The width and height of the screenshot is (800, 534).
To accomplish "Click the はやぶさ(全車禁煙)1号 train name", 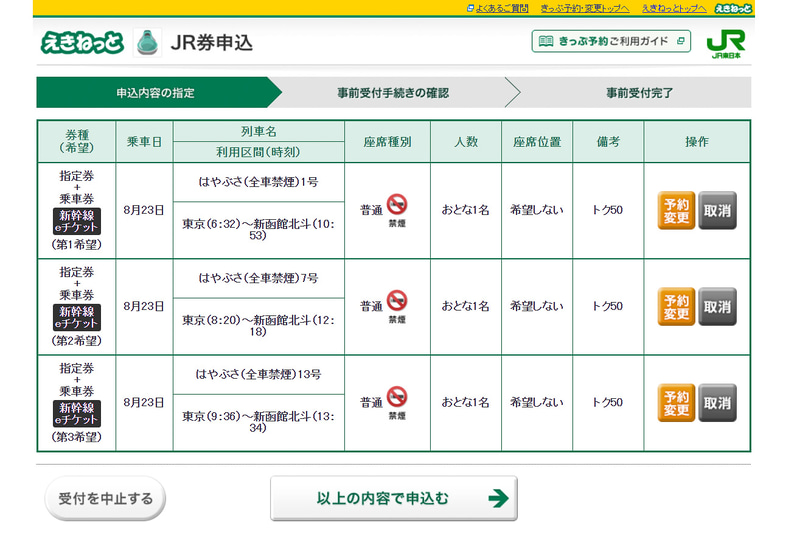I will [259, 182].
